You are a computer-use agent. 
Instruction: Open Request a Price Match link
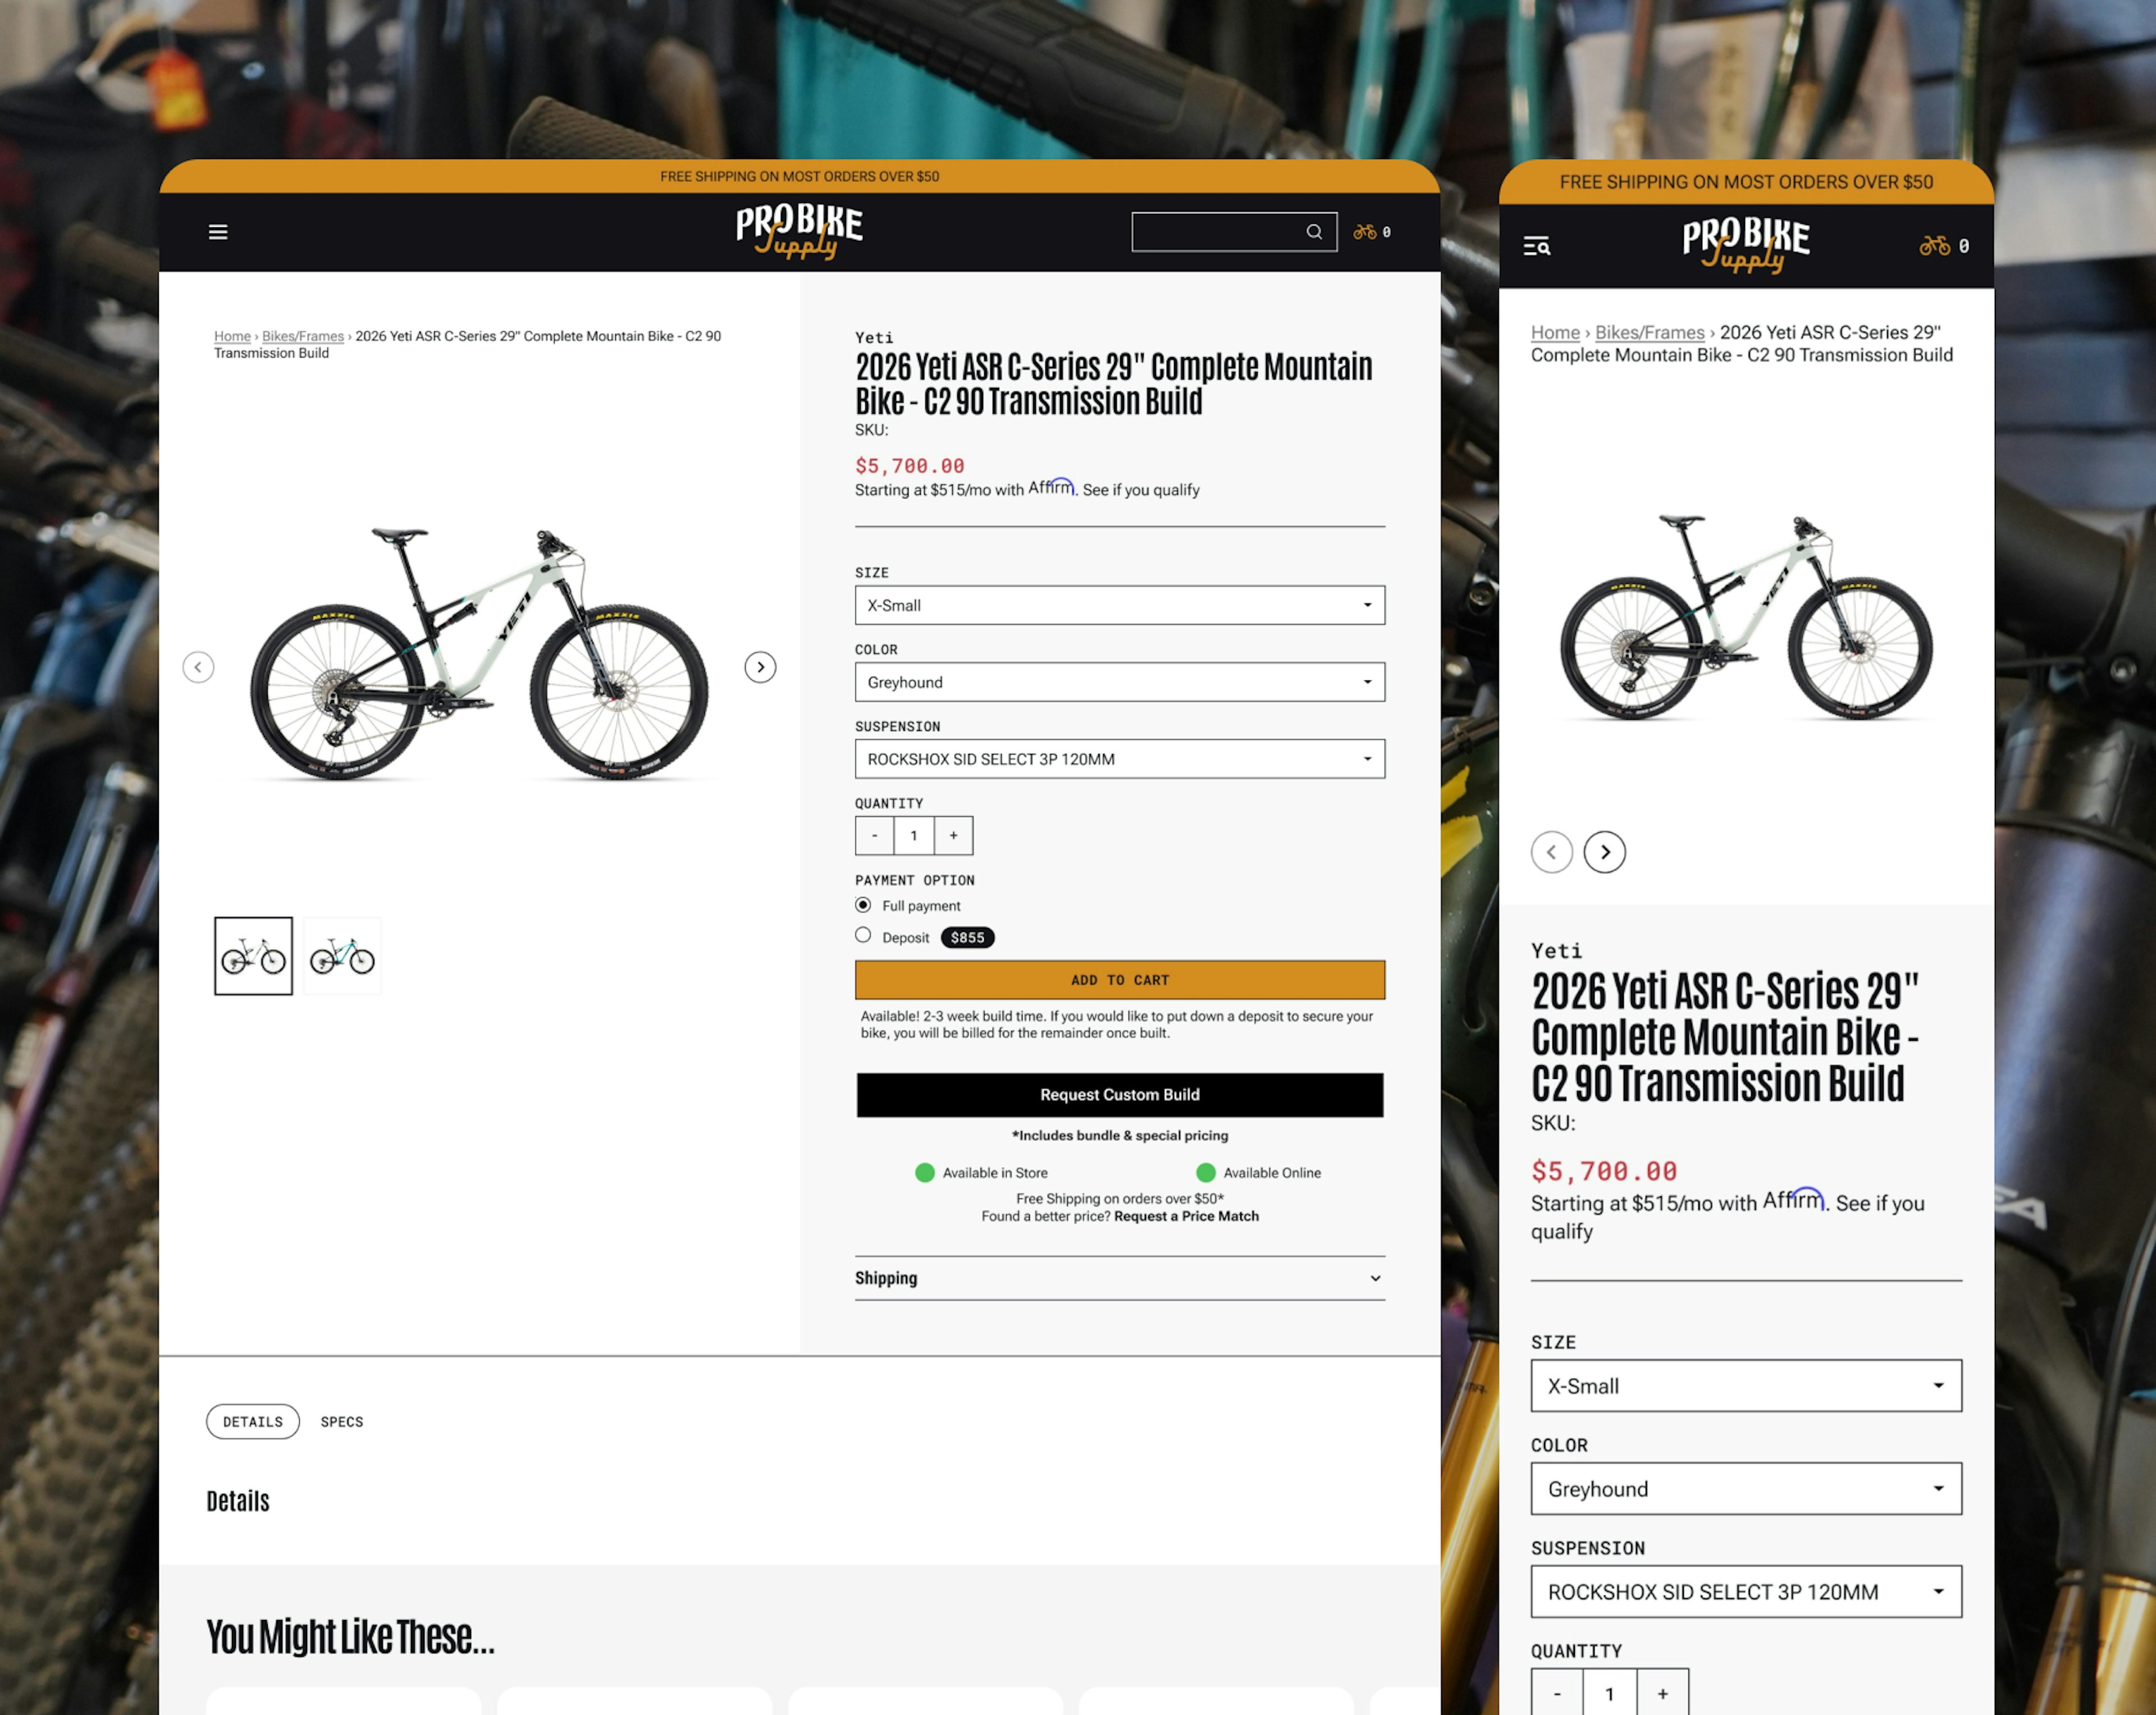[x=1186, y=1216]
